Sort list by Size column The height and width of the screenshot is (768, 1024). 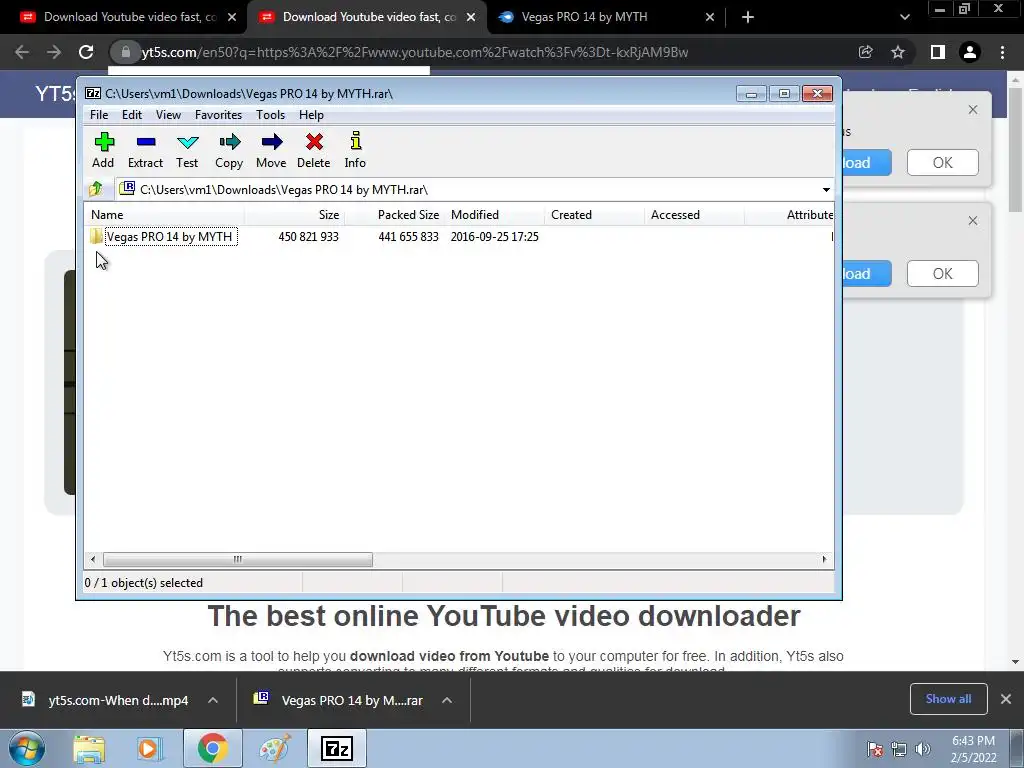coord(295,215)
